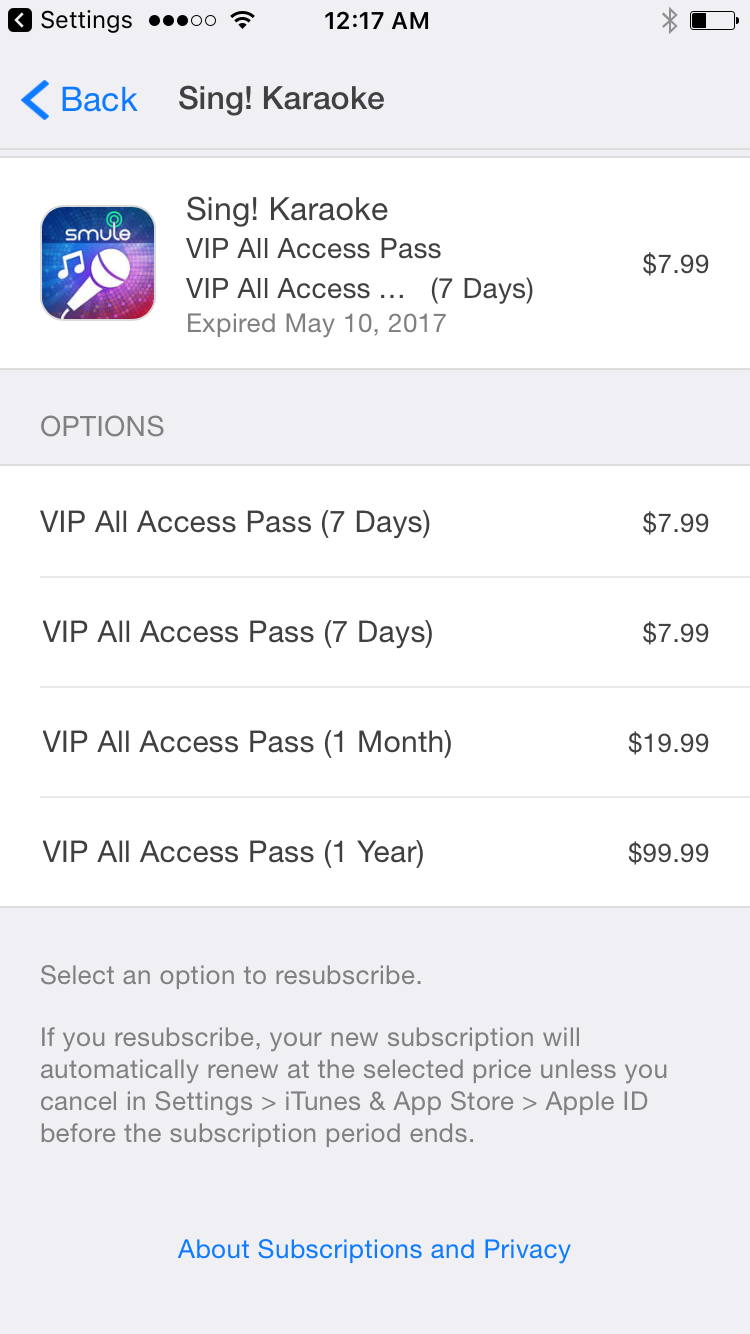Tap the expired subscription $7.99 price

(x=675, y=264)
